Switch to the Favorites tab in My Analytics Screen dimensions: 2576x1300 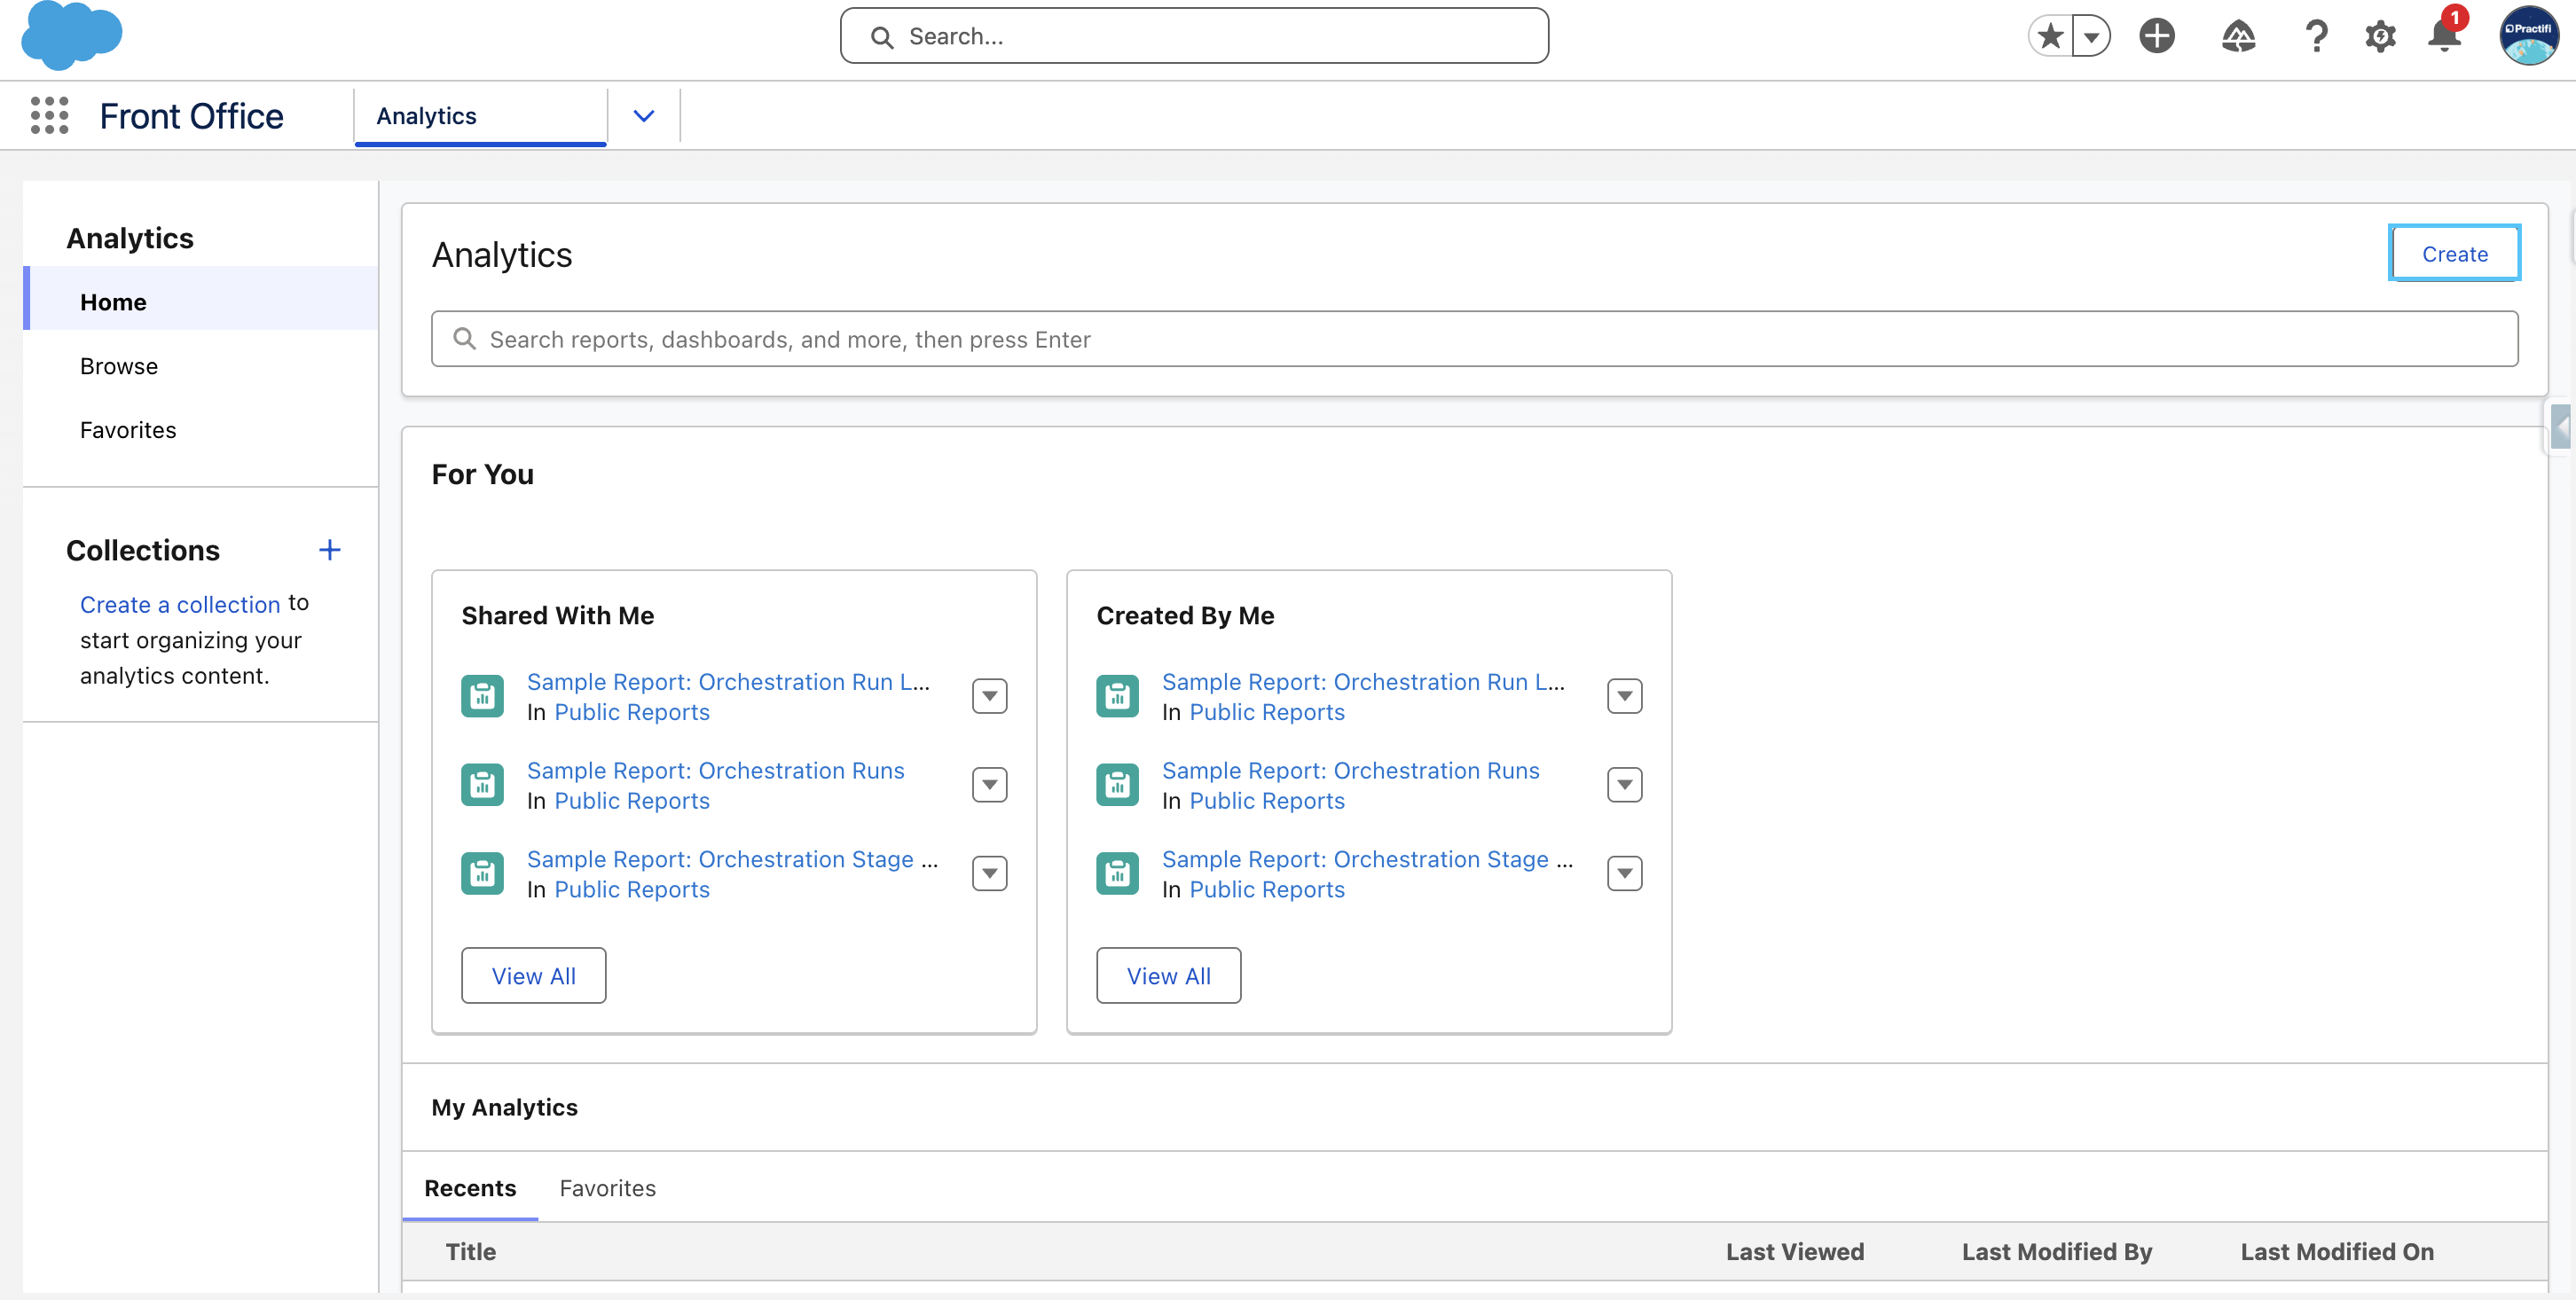tap(608, 1188)
